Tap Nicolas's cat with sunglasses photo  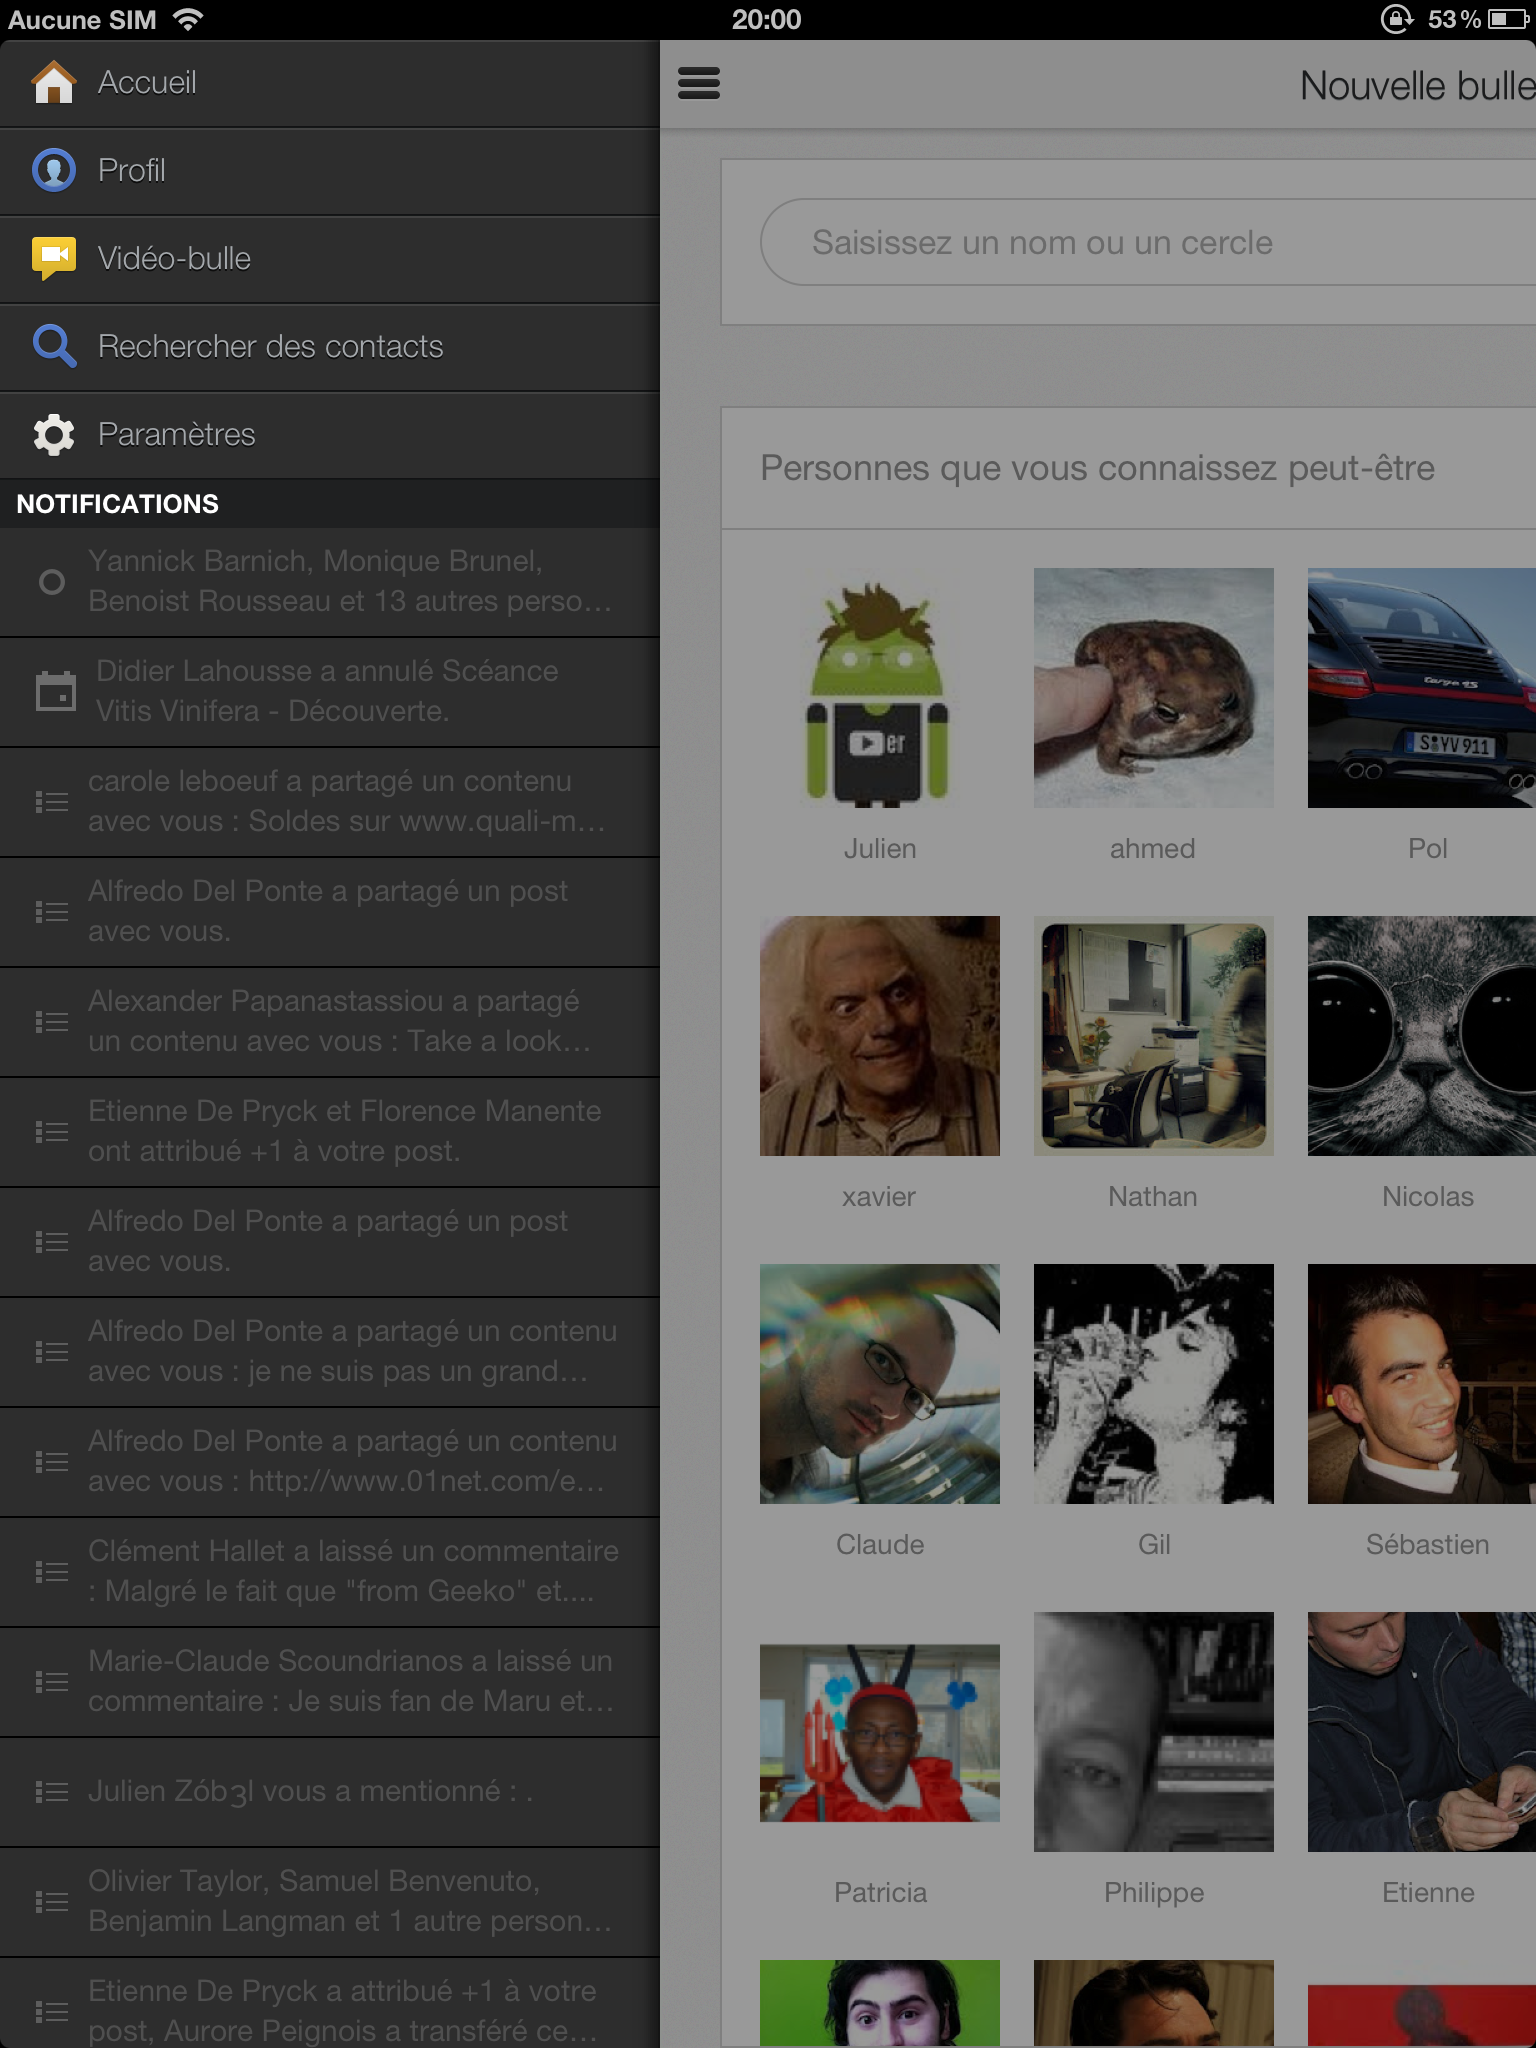click(x=1422, y=1036)
